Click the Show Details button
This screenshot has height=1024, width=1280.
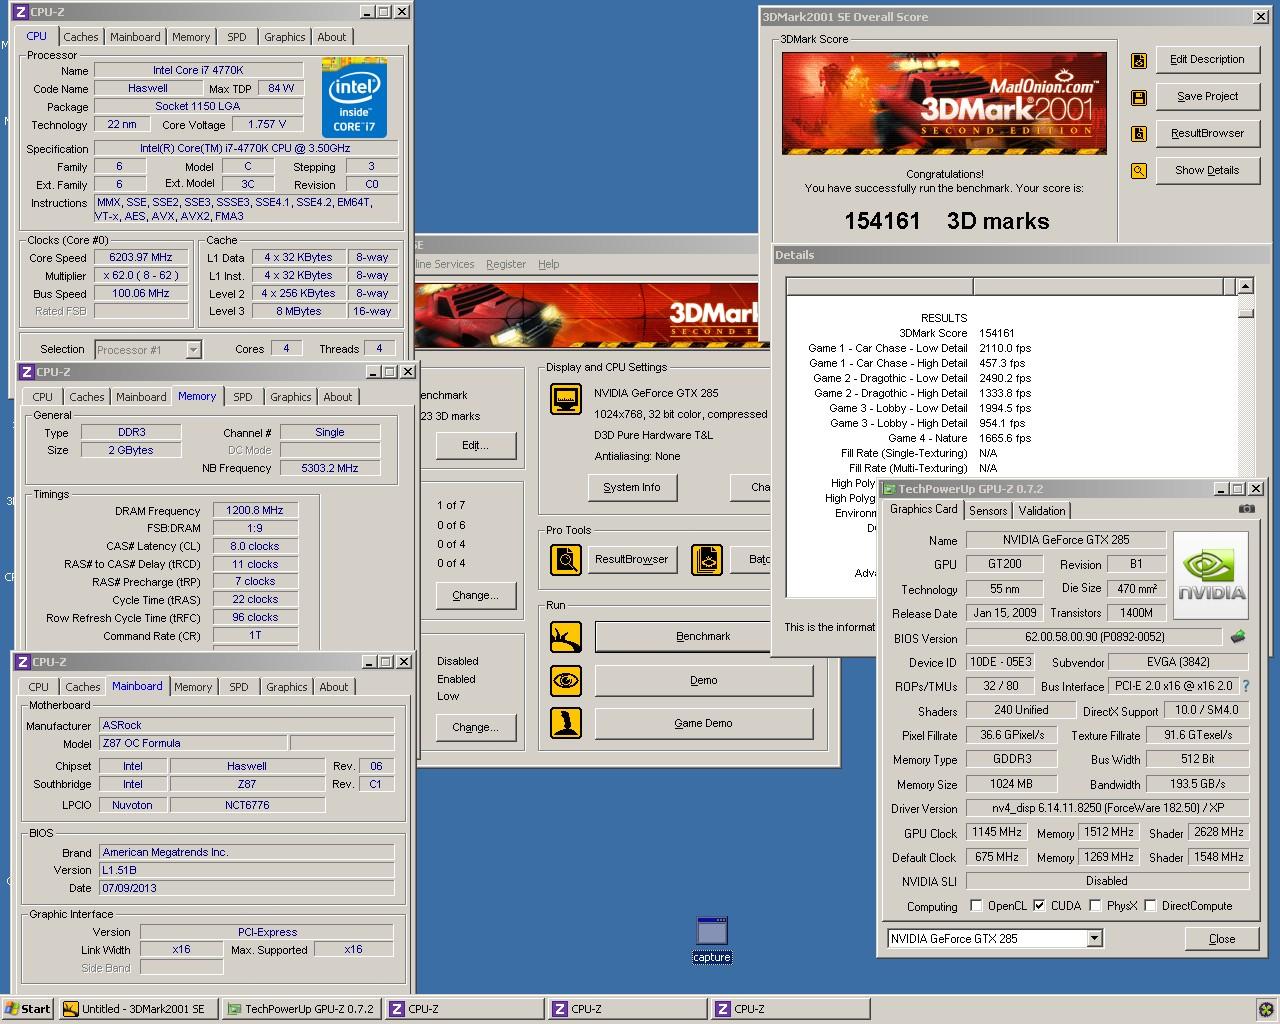pos(1207,171)
